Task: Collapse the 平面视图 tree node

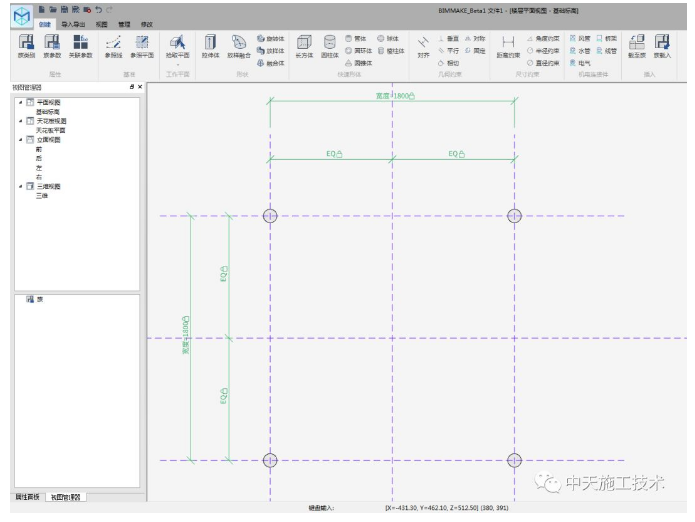Action: [20, 102]
